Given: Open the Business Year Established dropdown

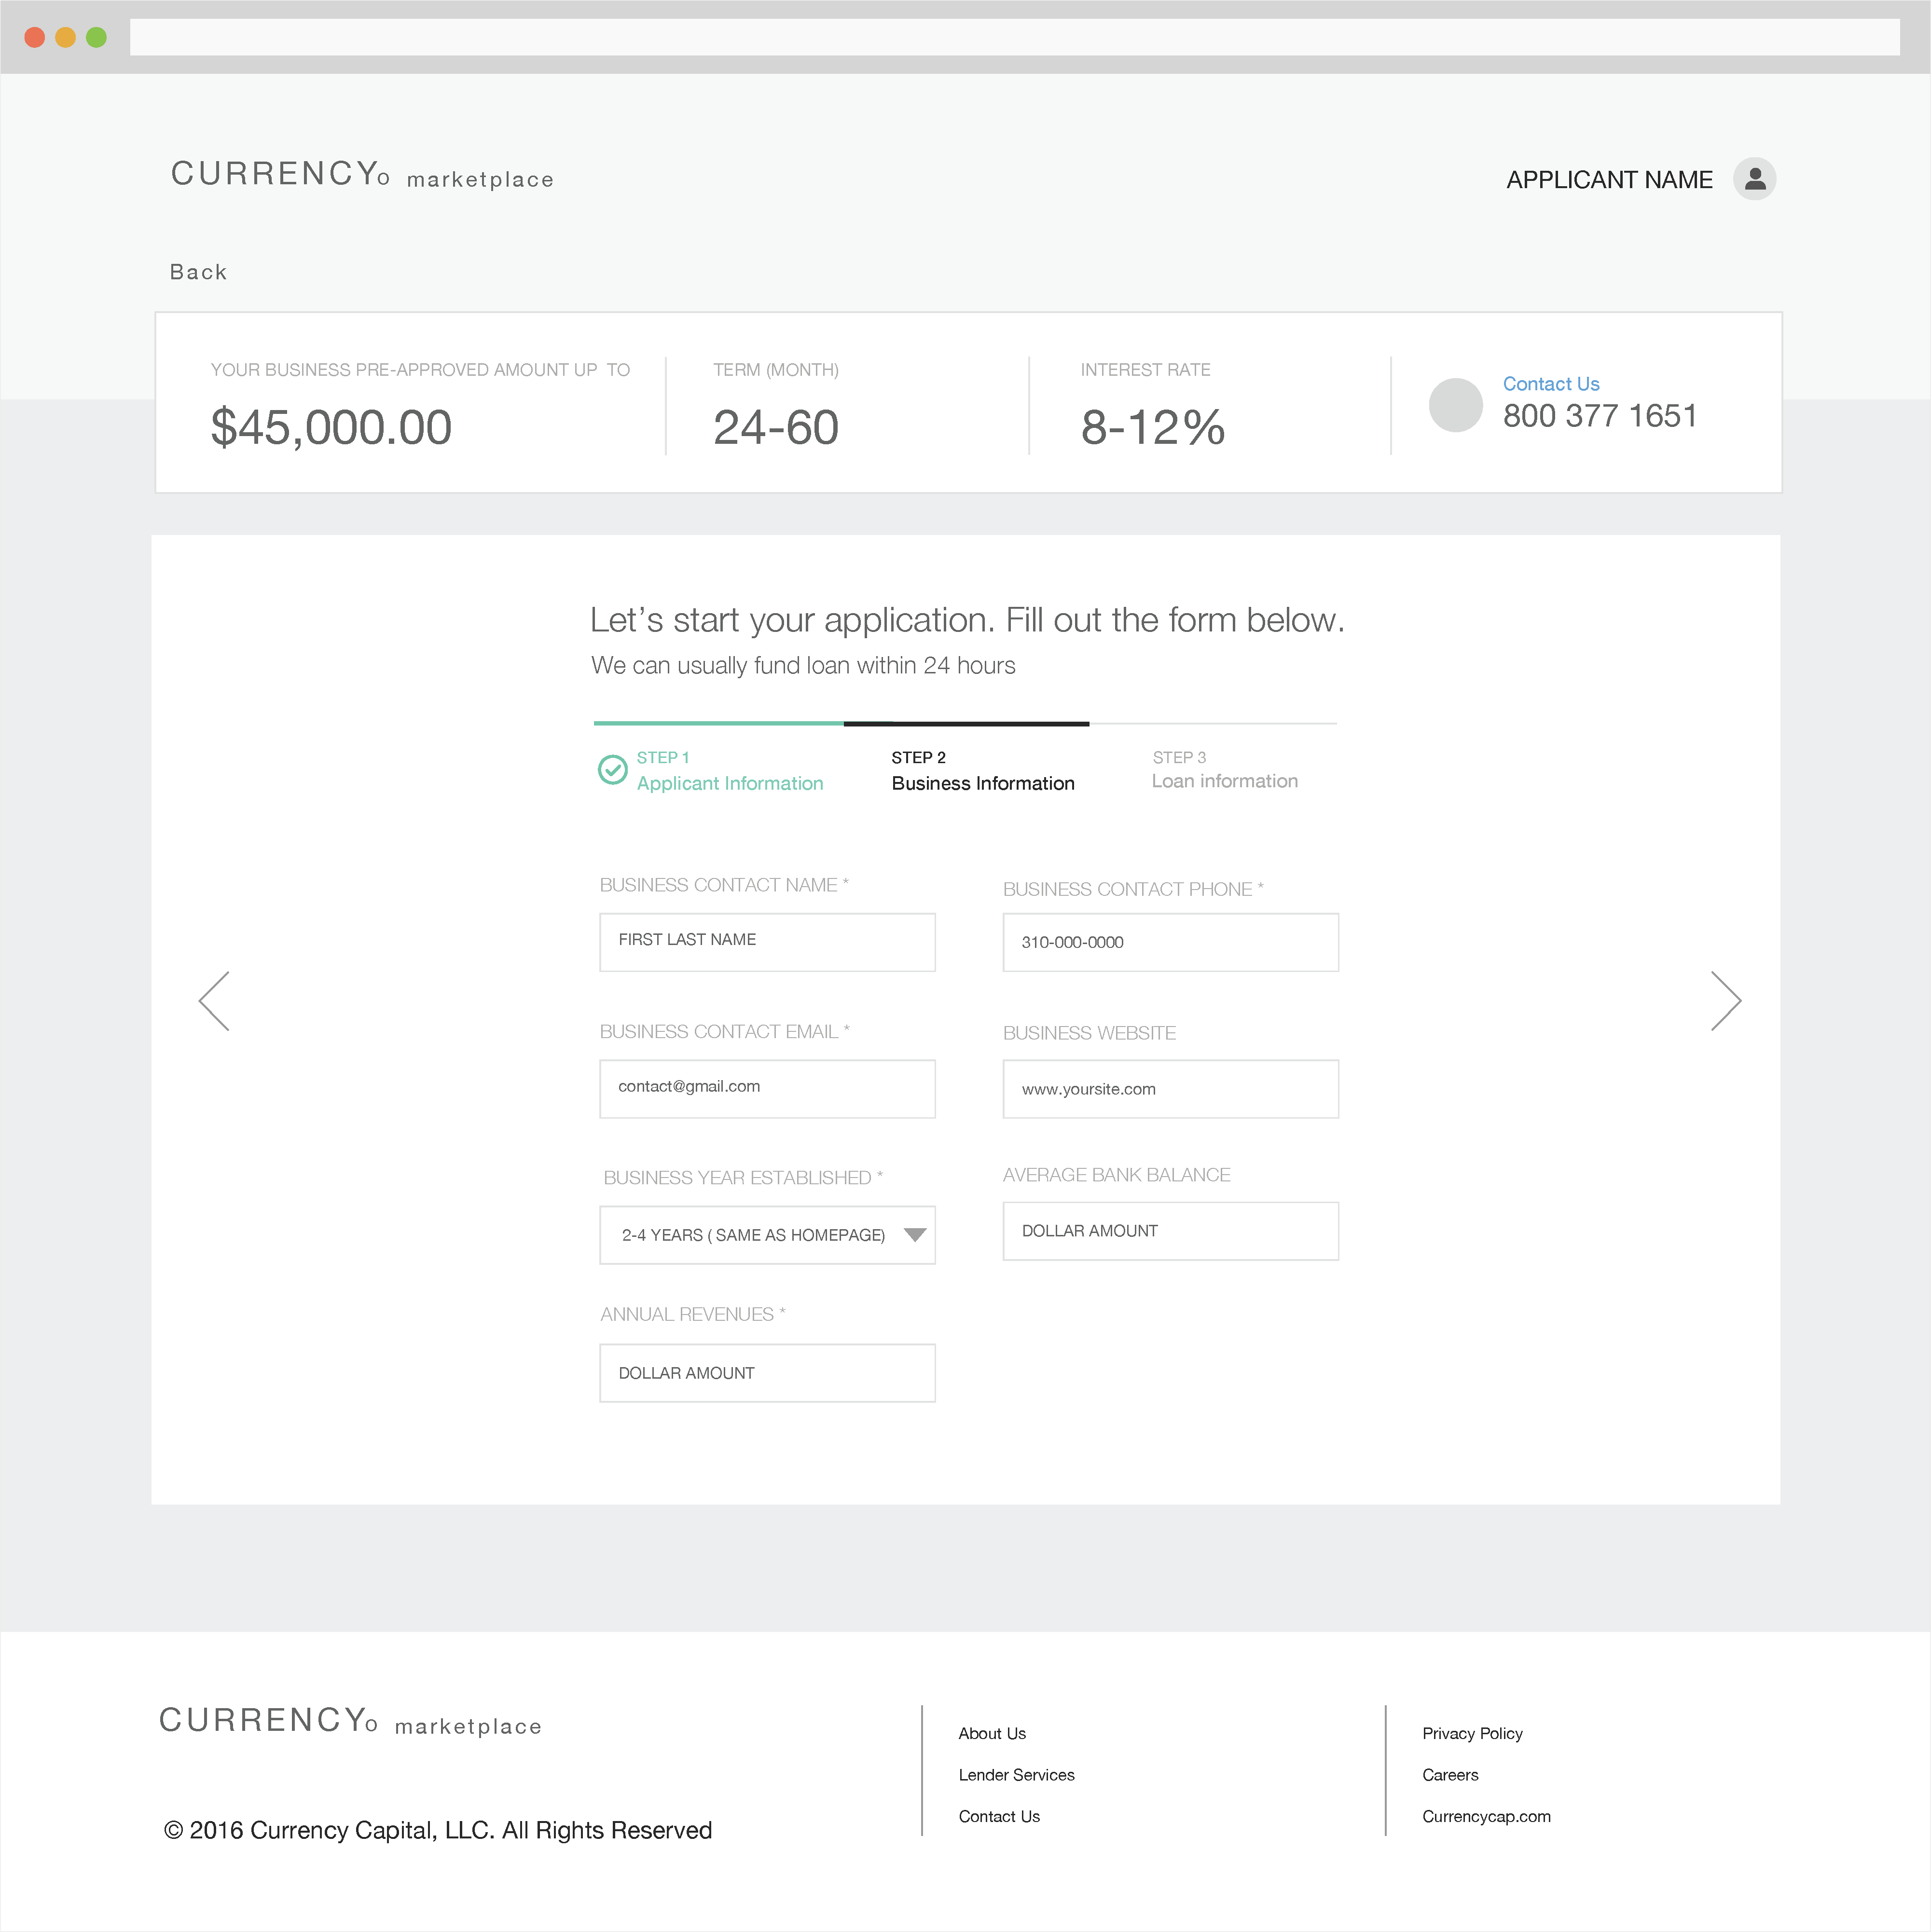Looking at the screenshot, I should pyautogui.click(x=767, y=1235).
